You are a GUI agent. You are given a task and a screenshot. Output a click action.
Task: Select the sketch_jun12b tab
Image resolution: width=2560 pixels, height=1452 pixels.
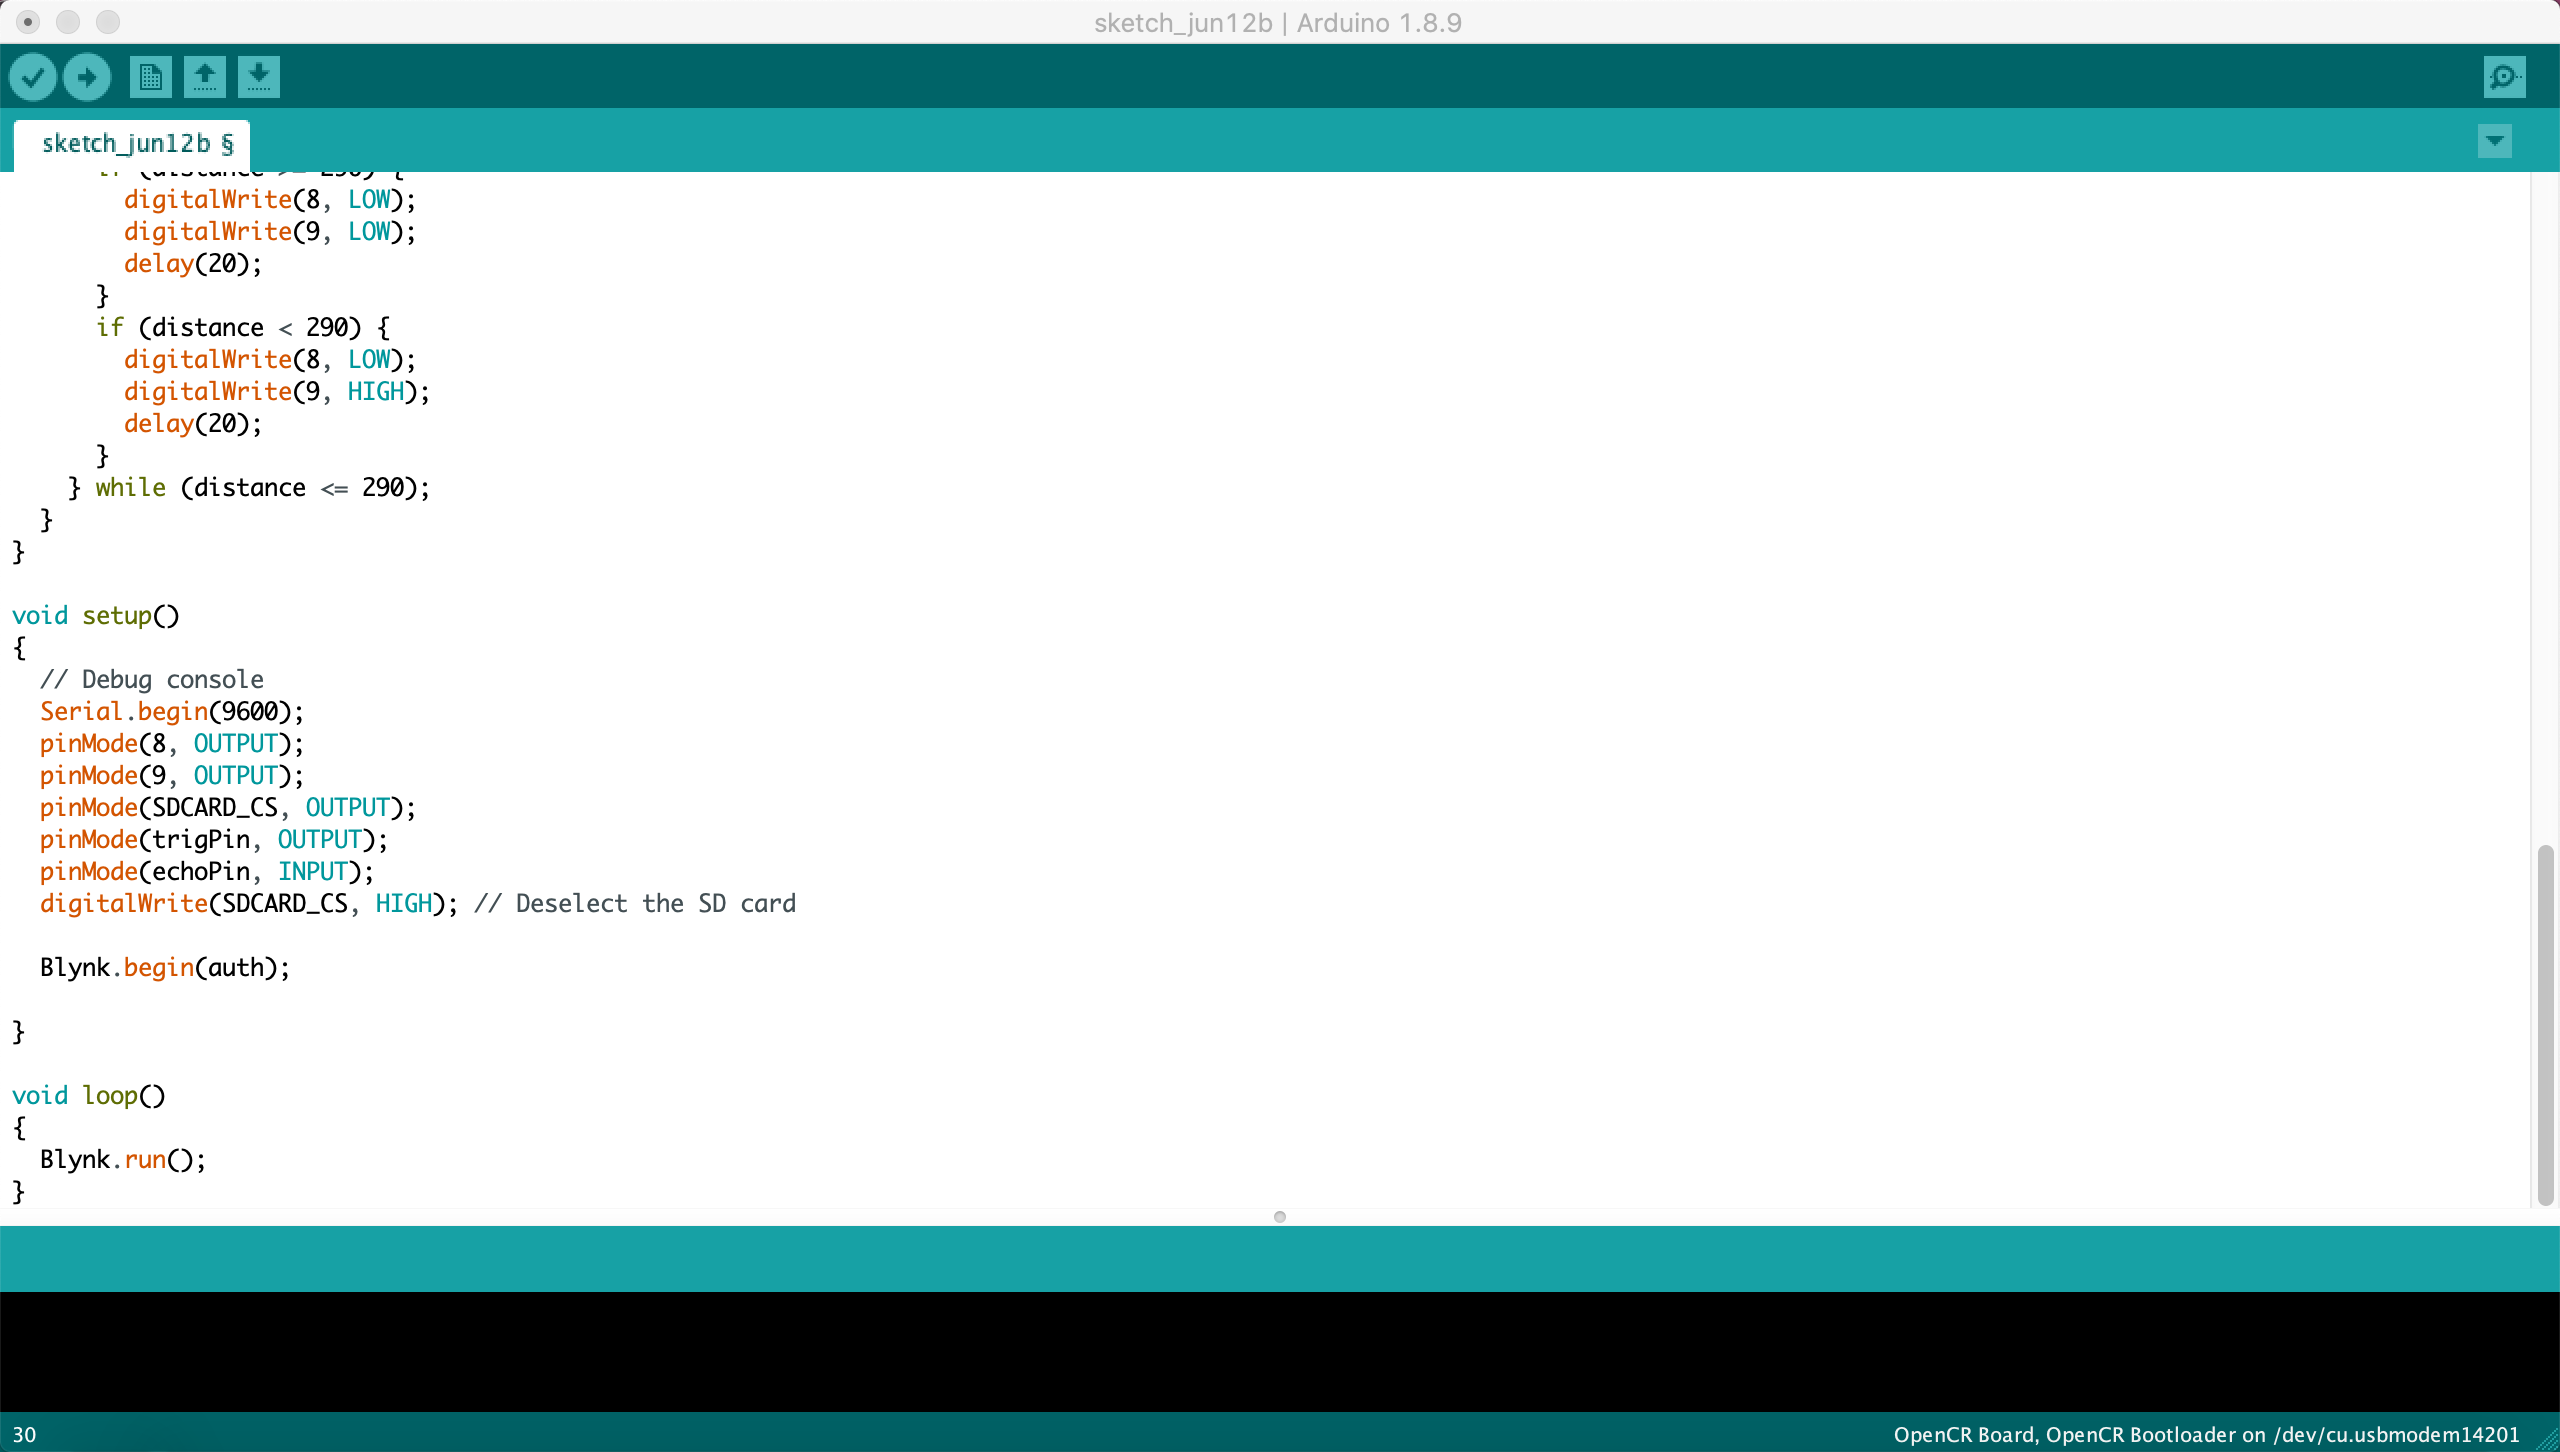[x=132, y=143]
